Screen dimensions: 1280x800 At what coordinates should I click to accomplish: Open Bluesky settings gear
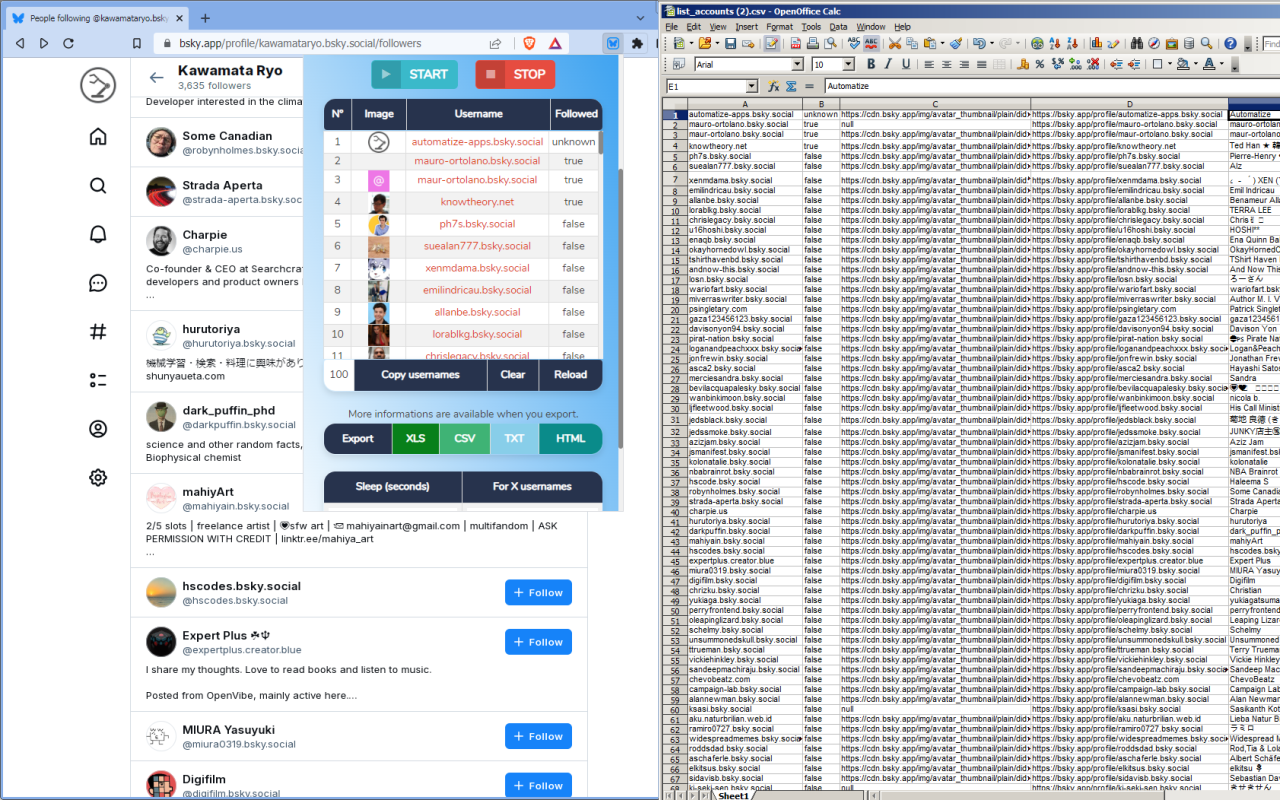(x=98, y=477)
